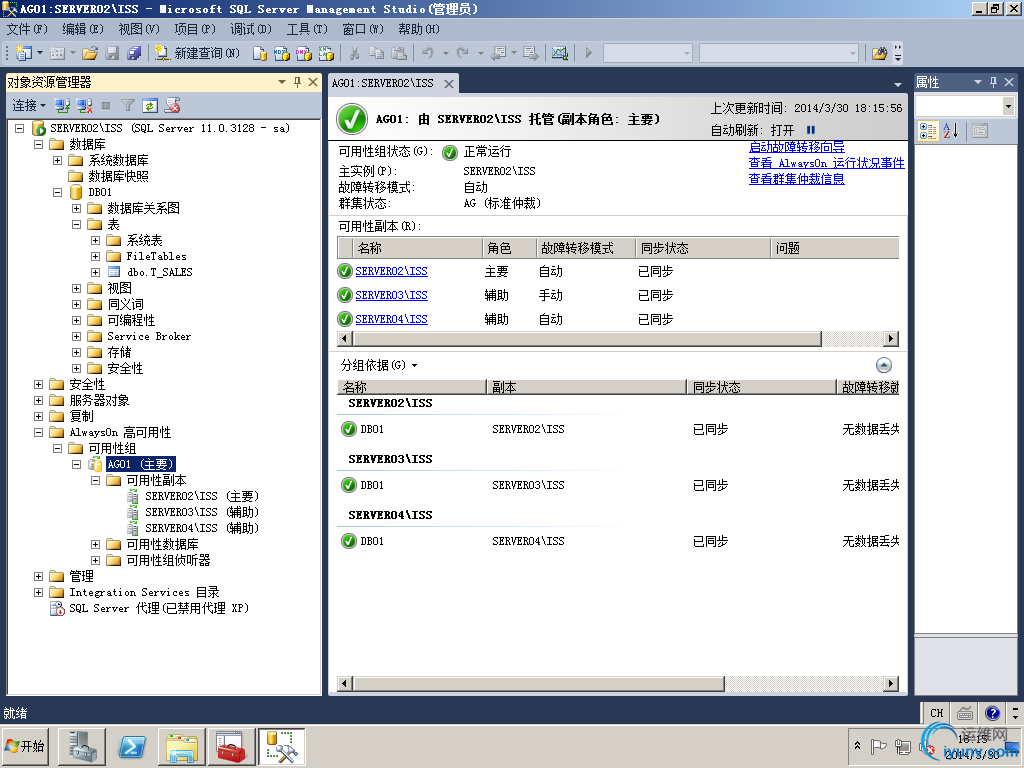Open PowerShell from the taskbar

click(x=131, y=746)
